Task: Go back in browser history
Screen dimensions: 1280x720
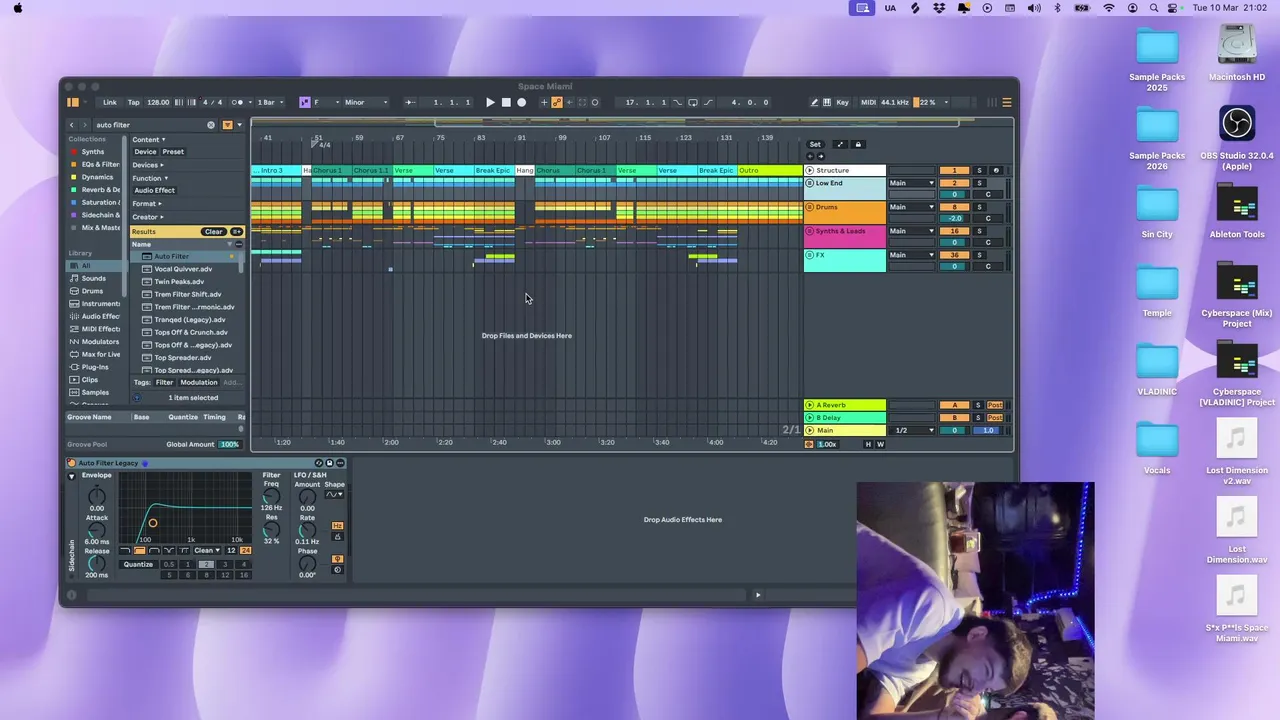Action: 72,125
